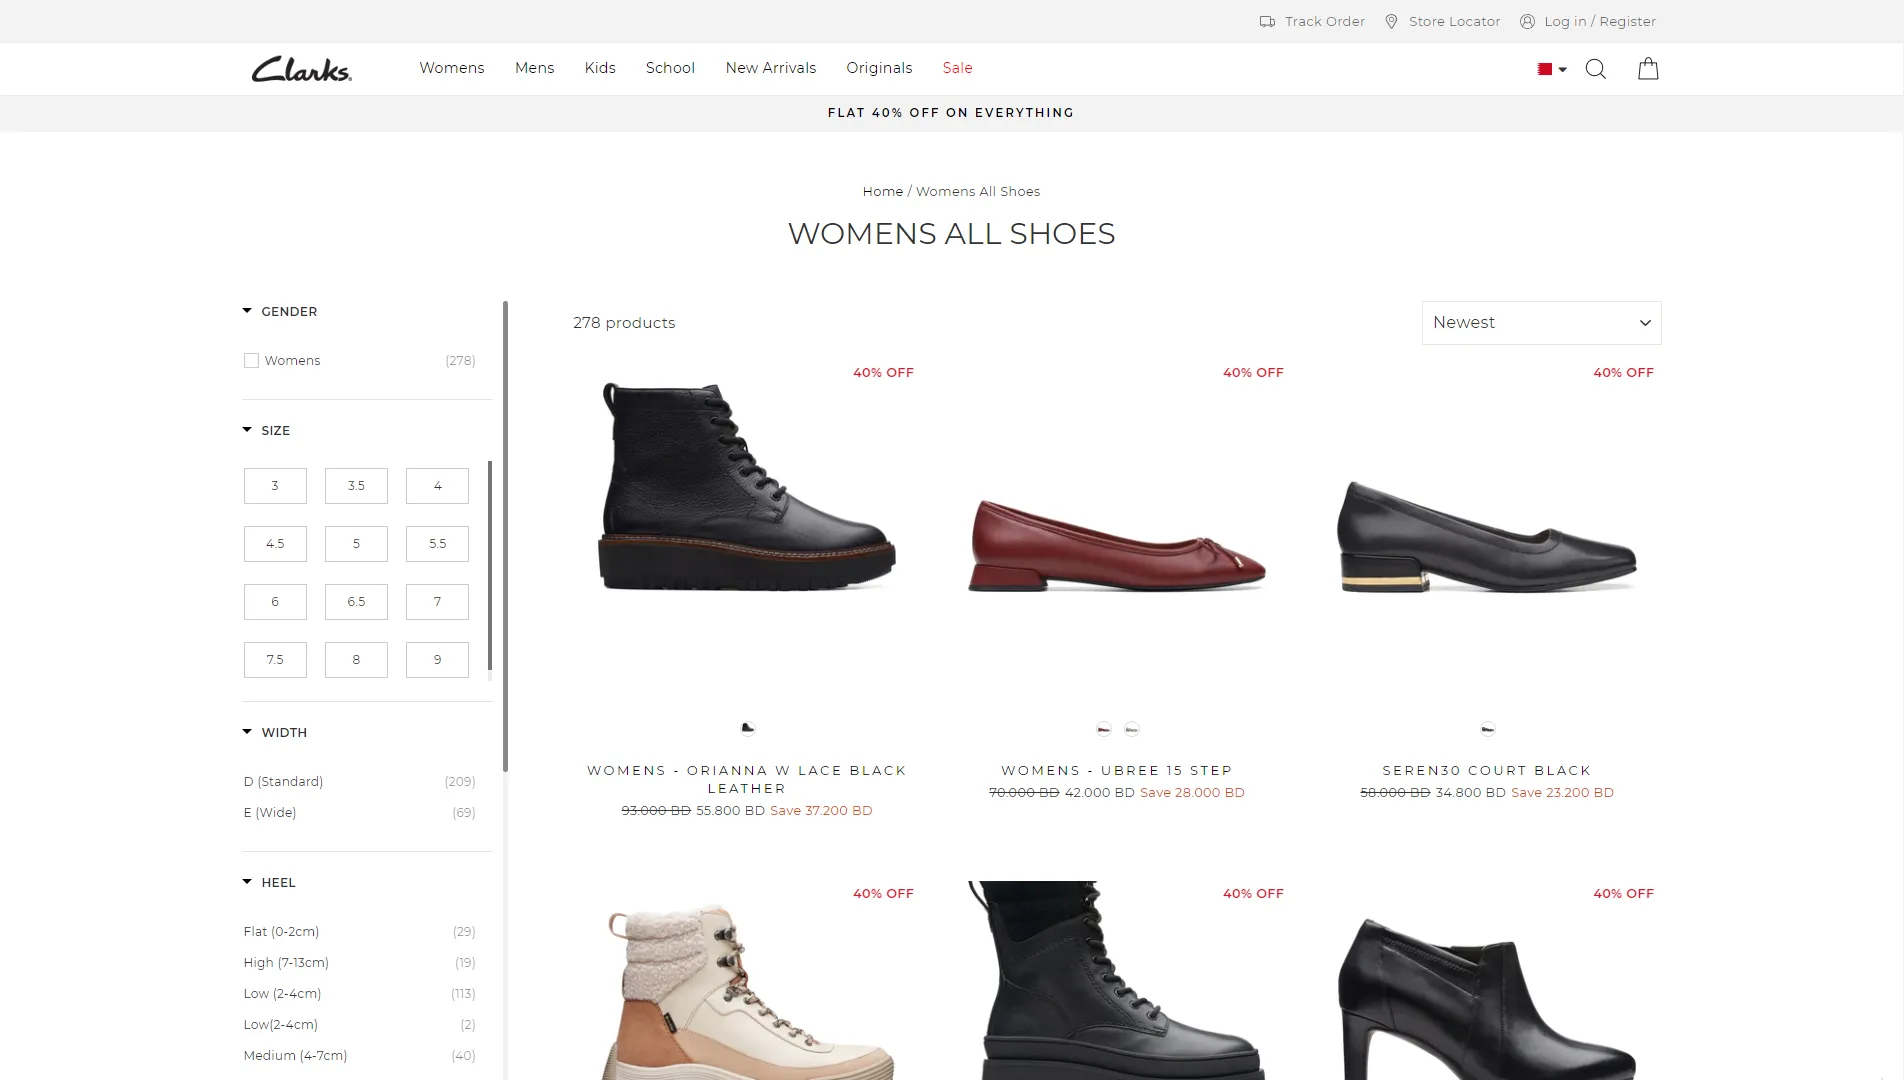Viewport: 1904px width, 1080px height.
Task: Toggle size 4 filter
Action: coord(437,486)
